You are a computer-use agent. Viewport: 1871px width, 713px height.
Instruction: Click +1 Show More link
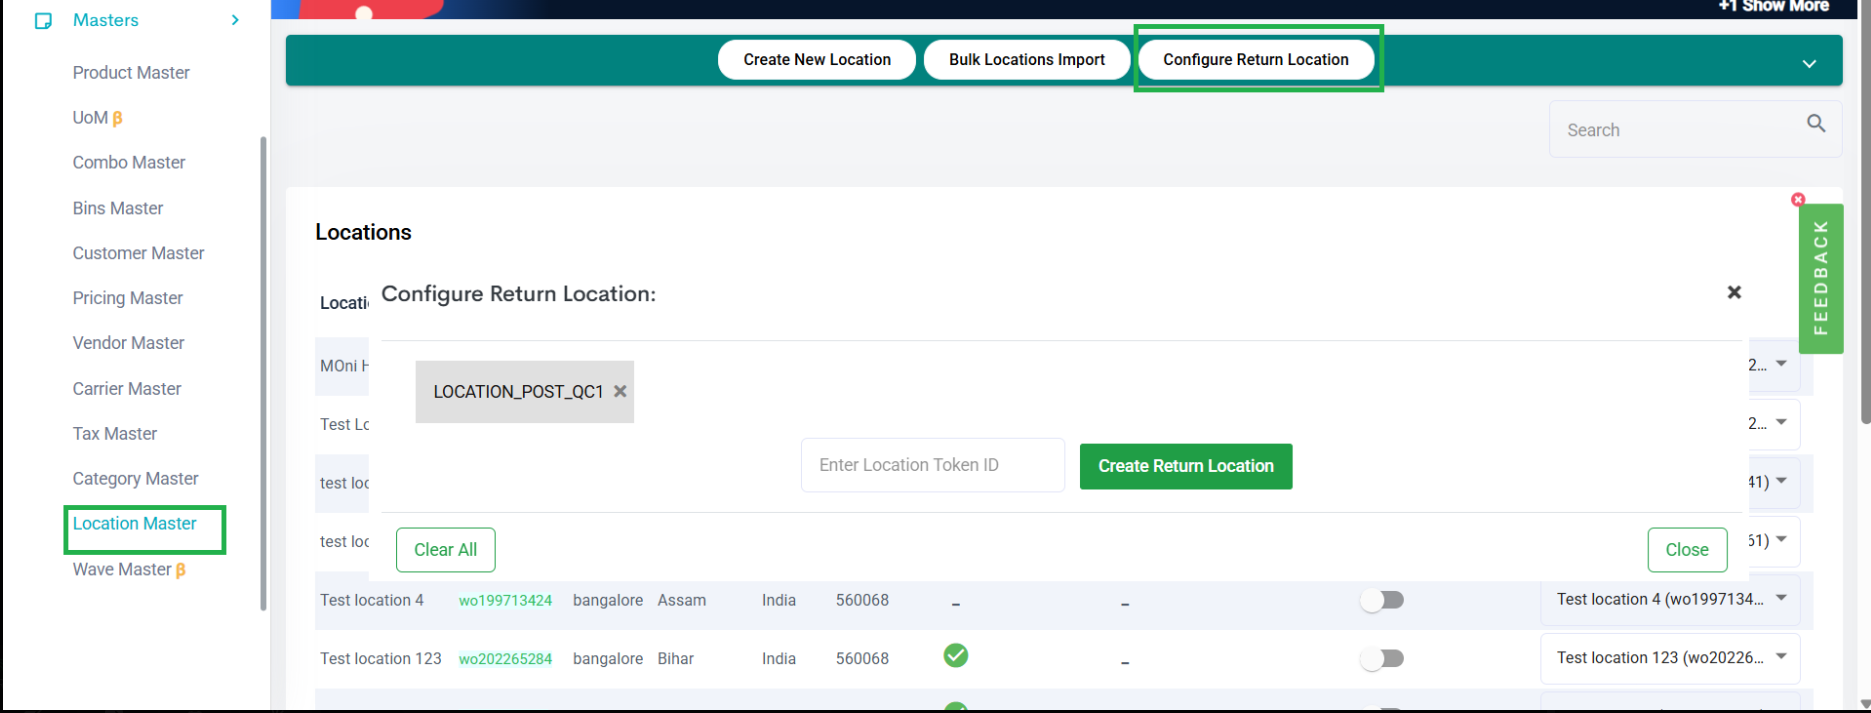click(1773, 6)
